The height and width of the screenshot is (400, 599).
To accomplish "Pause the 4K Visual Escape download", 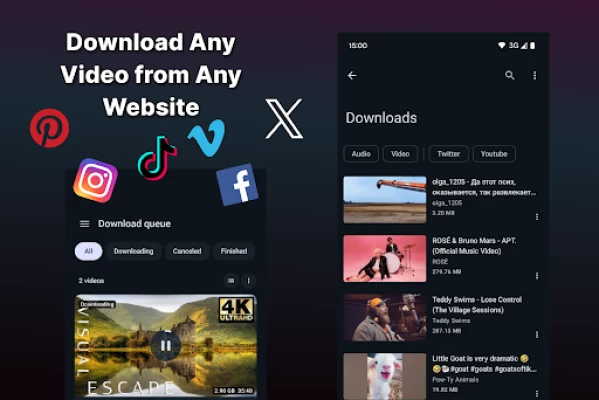I will [x=166, y=346].
